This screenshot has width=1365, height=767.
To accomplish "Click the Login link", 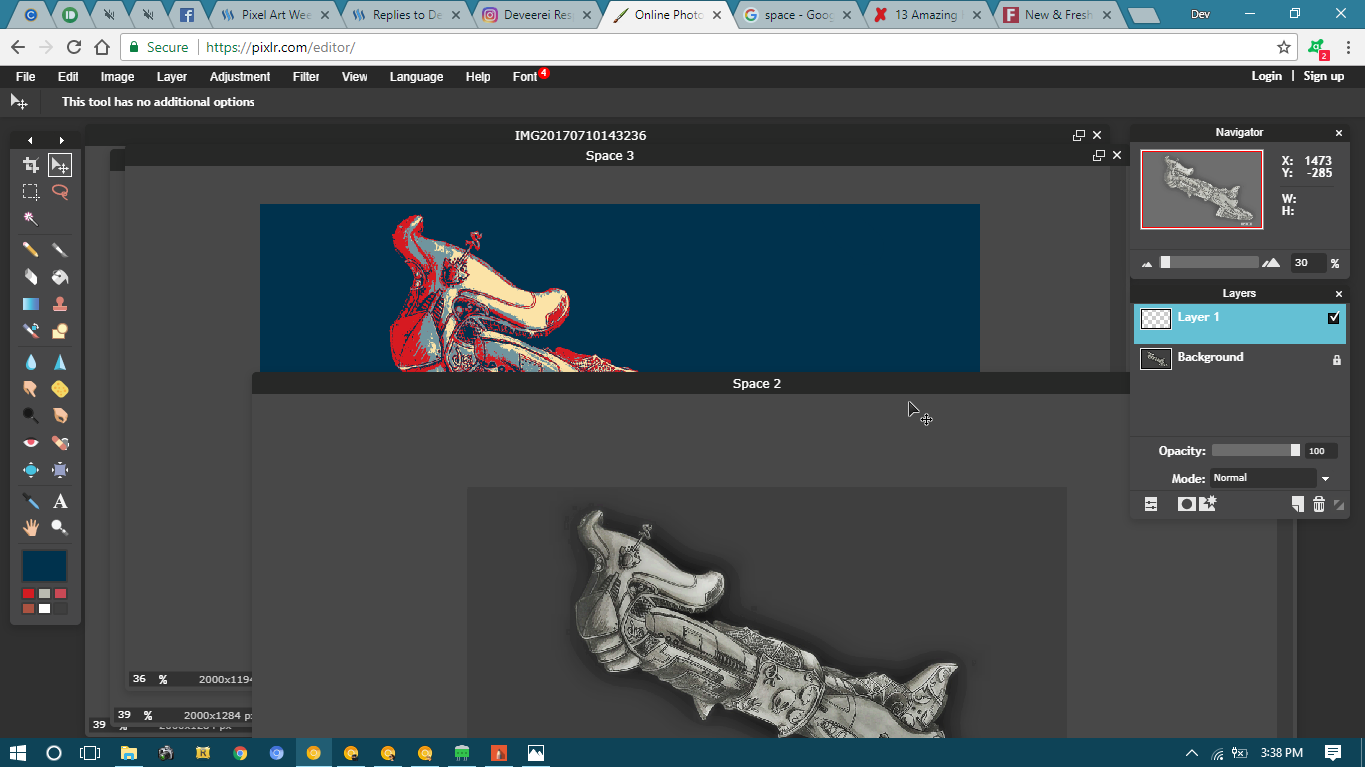I will (x=1266, y=76).
